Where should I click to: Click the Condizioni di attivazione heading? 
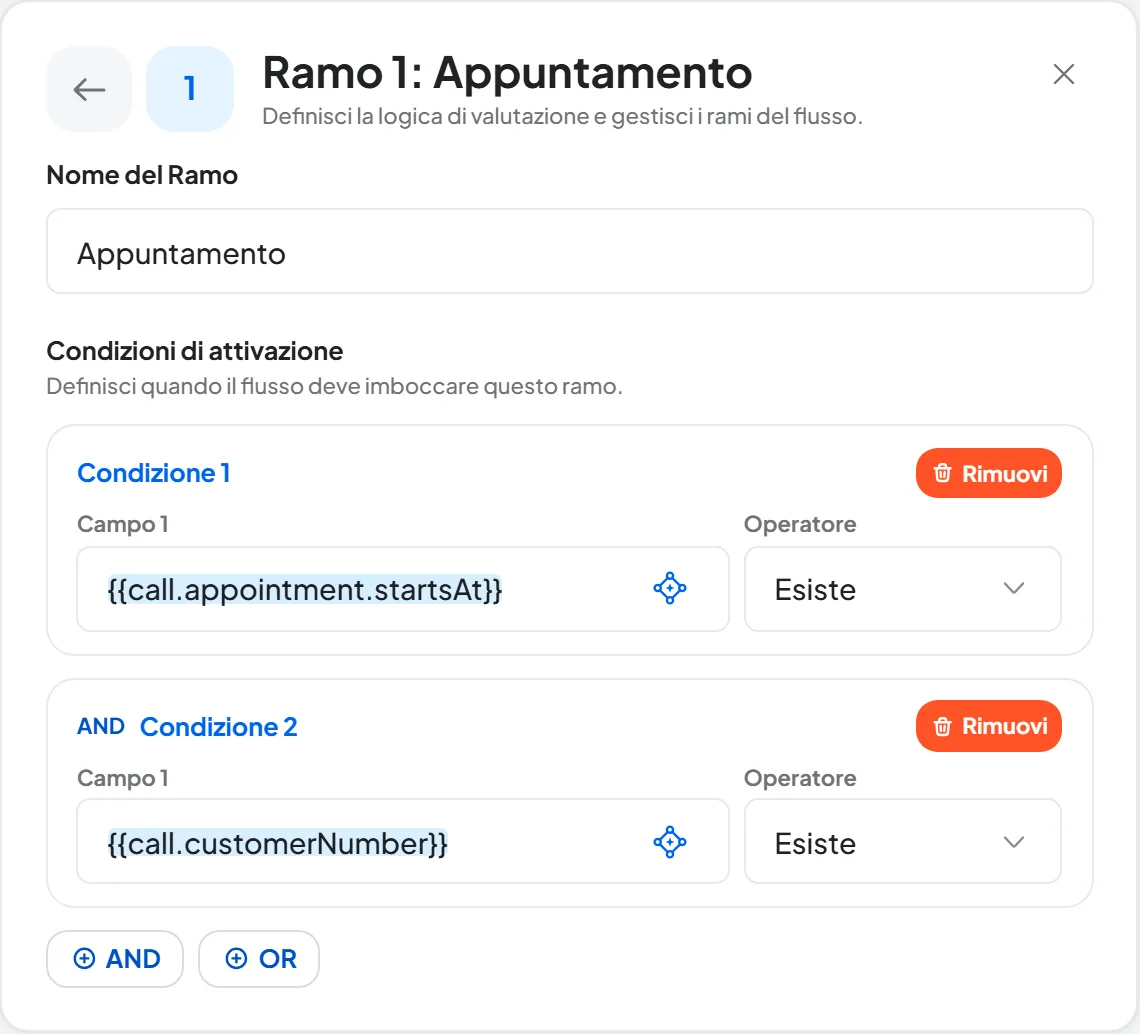tap(195, 351)
